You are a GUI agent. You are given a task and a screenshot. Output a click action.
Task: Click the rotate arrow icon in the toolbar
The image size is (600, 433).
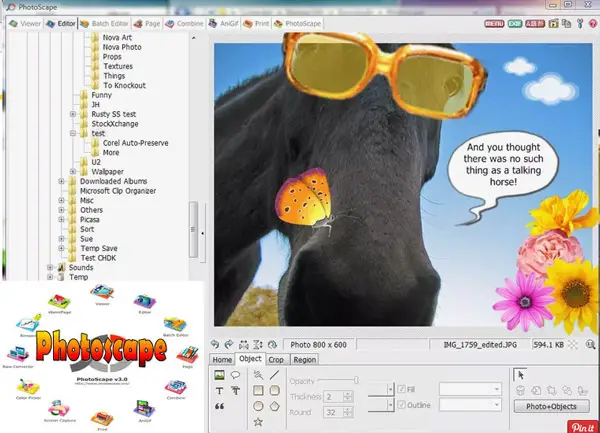tap(272, 344)
